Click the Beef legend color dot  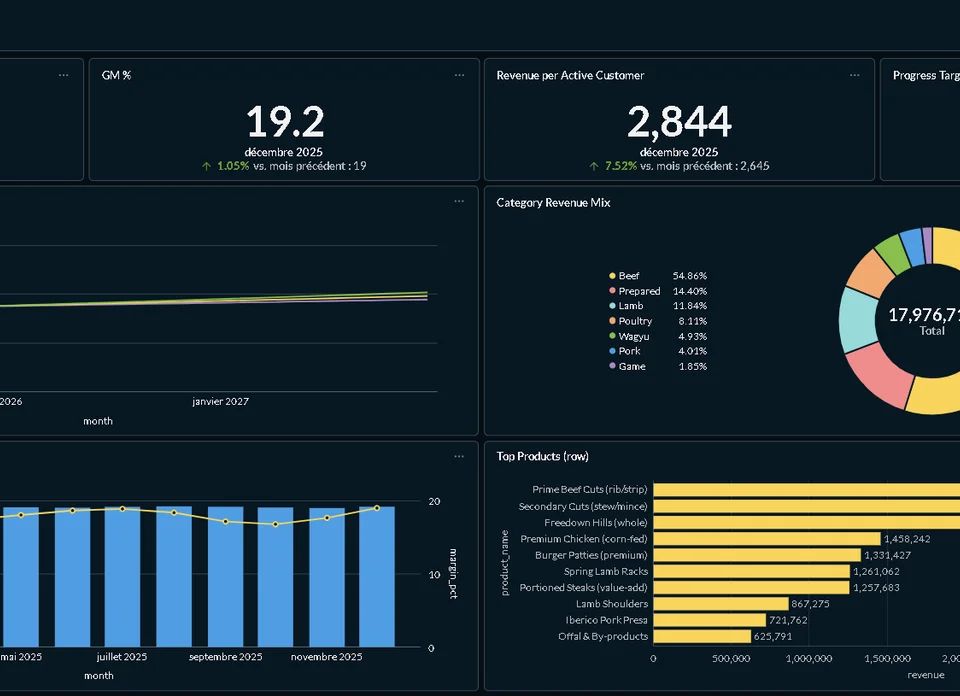(612, 276)
